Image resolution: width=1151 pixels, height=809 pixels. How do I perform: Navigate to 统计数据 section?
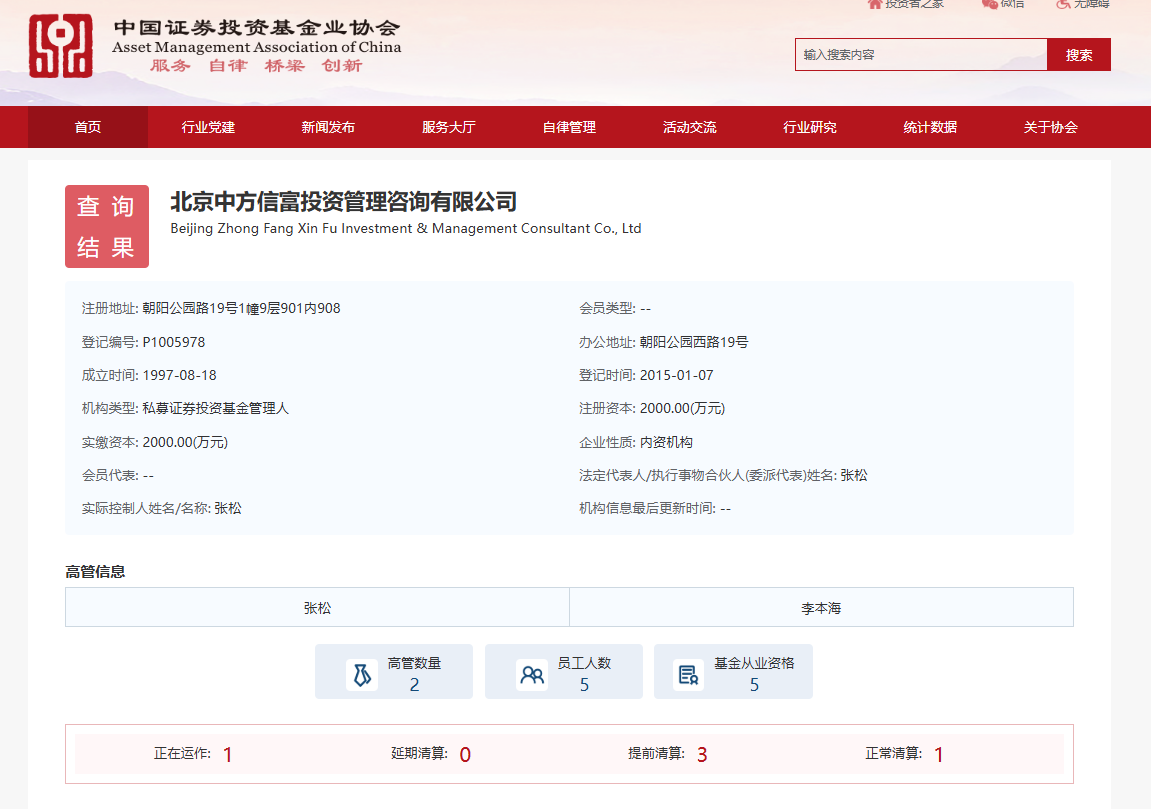point(930,127)
